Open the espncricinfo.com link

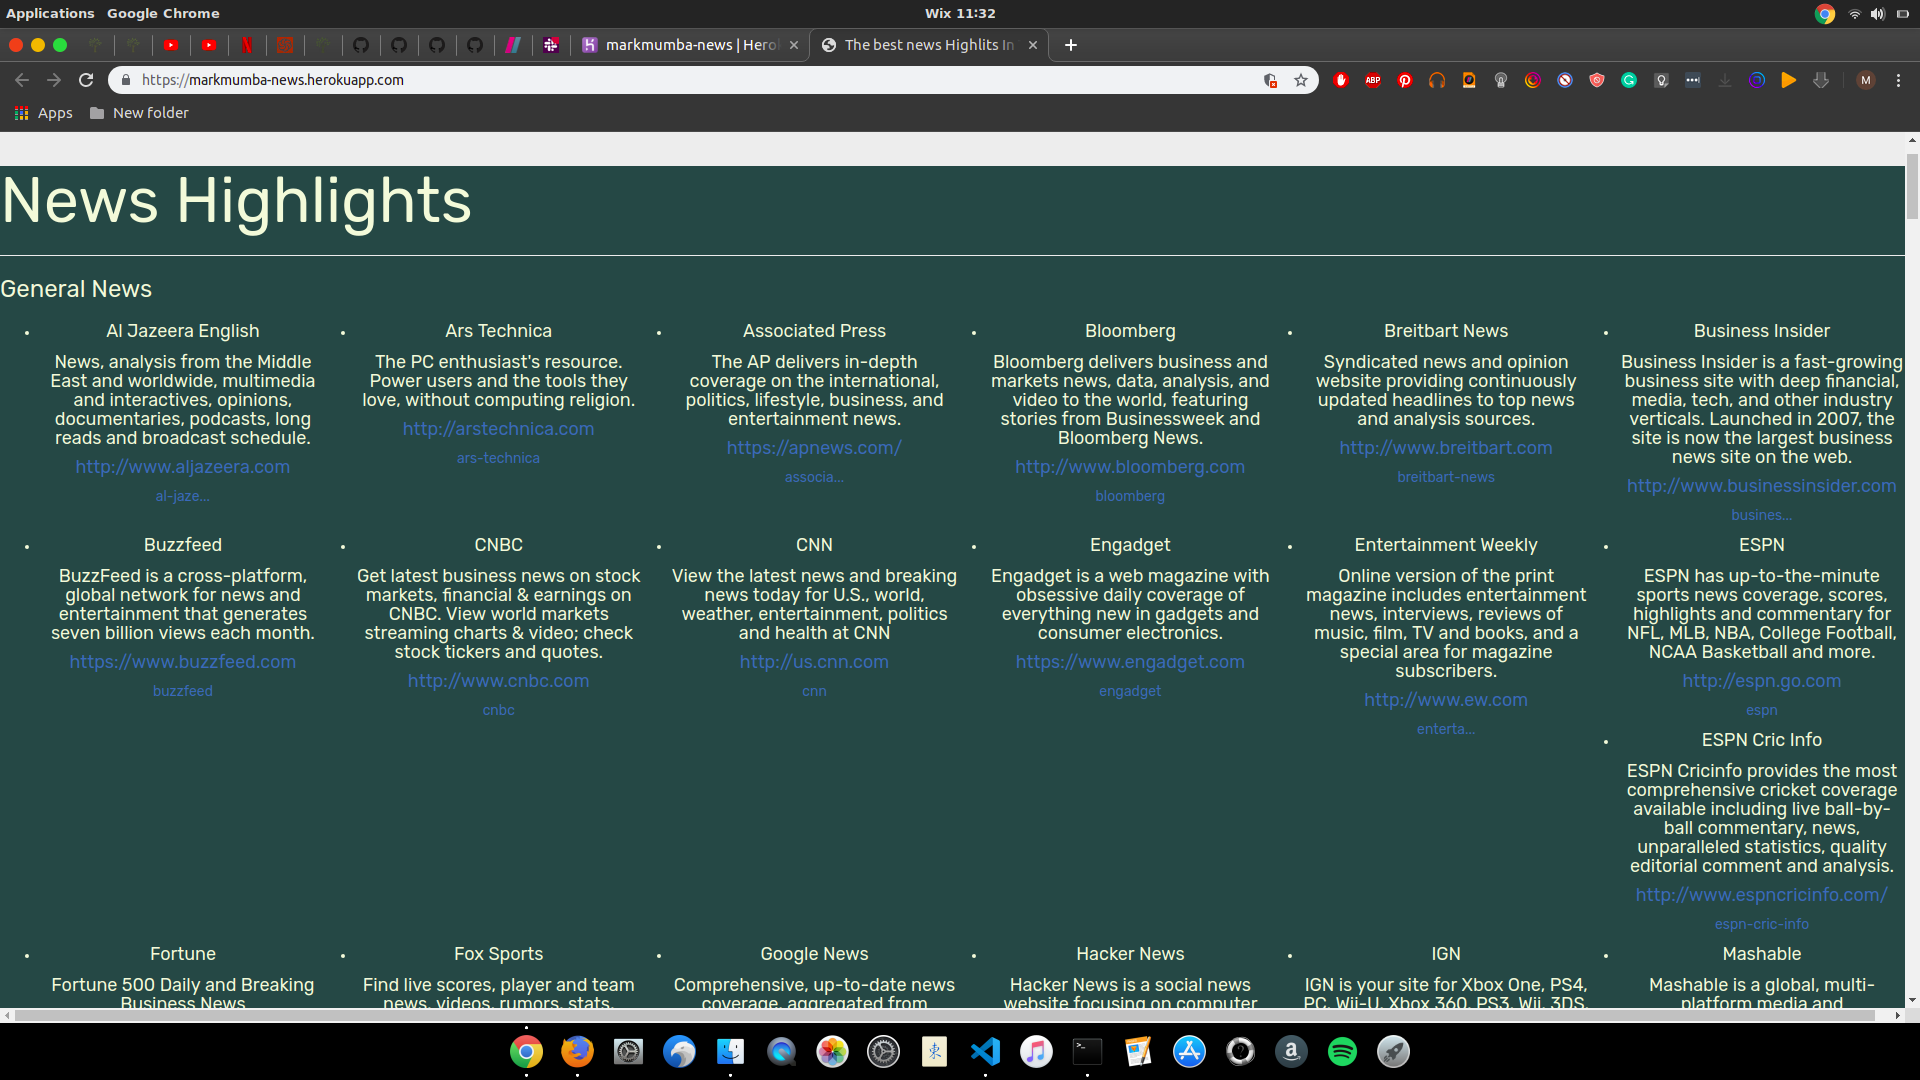tap(1761, 895)
